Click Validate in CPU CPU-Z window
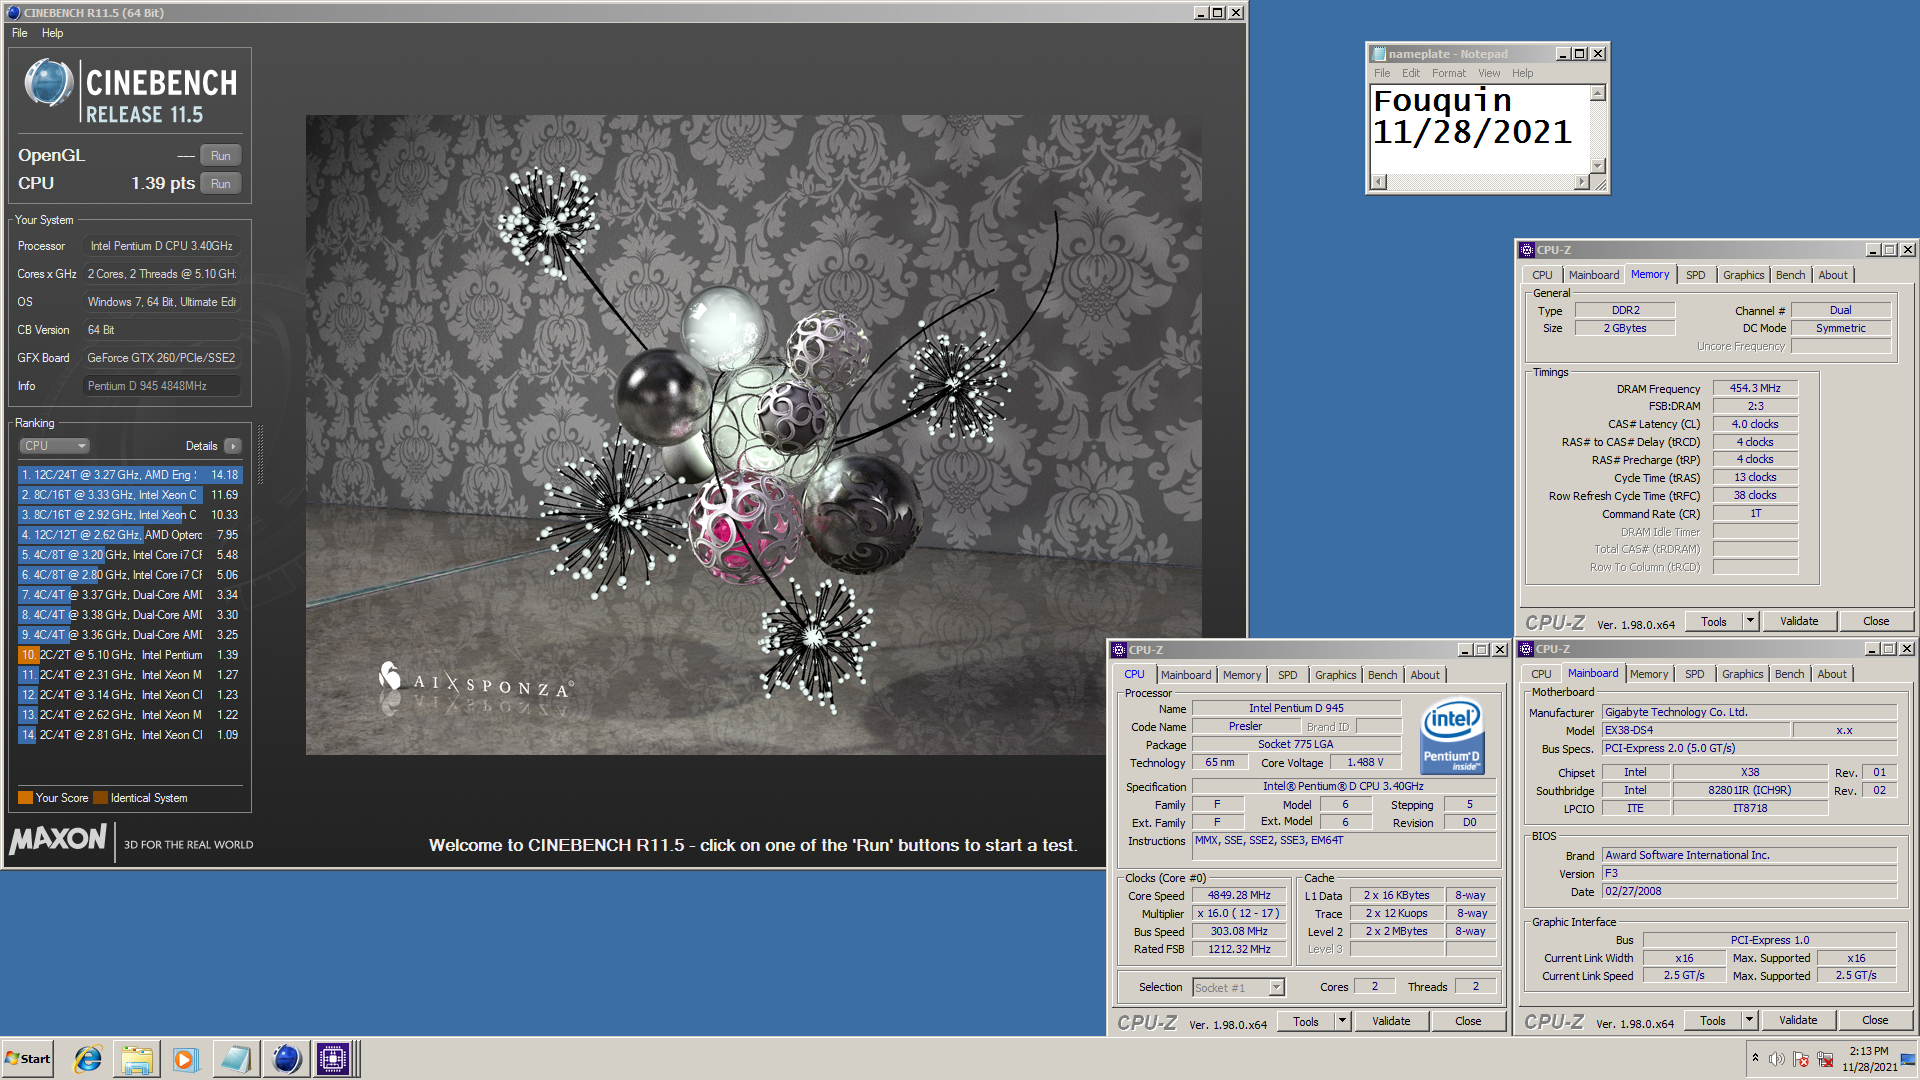 point(1391,1021)
